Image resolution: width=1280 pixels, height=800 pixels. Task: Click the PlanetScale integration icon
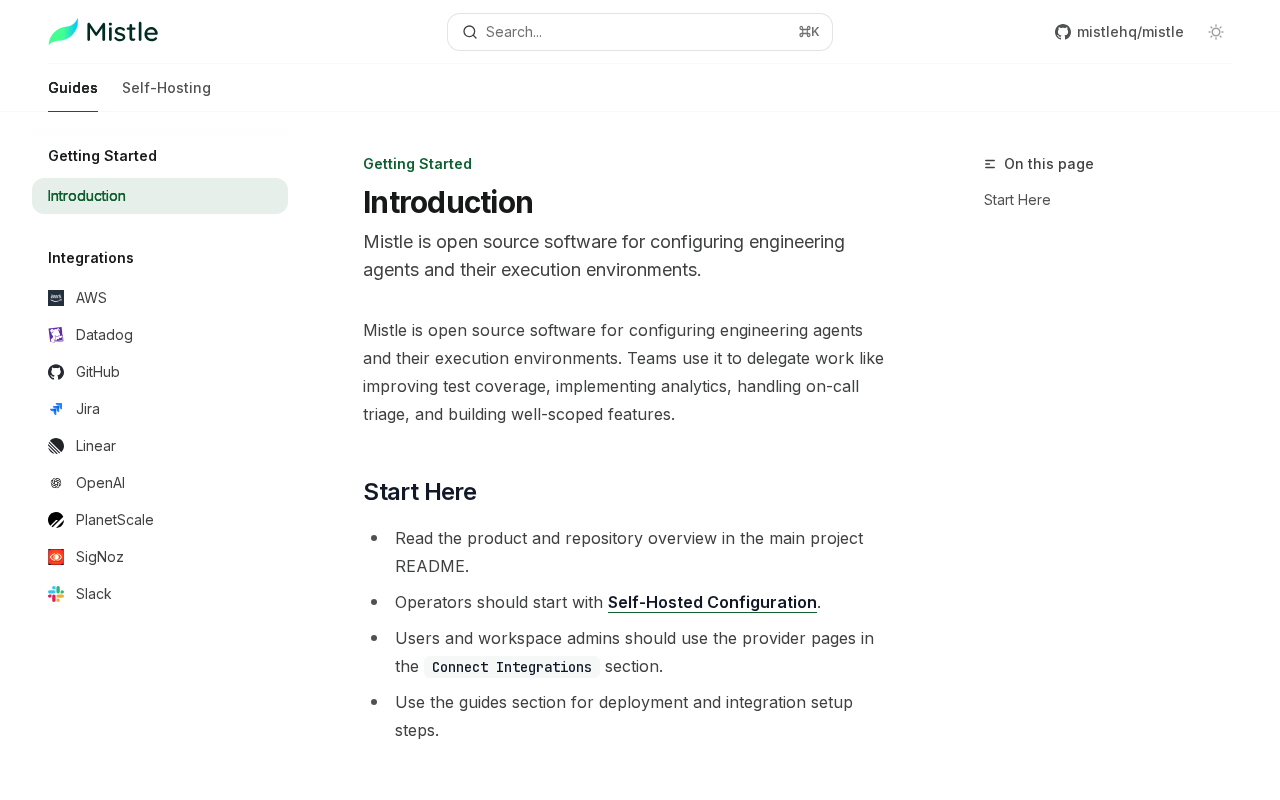tap(56, 520)
